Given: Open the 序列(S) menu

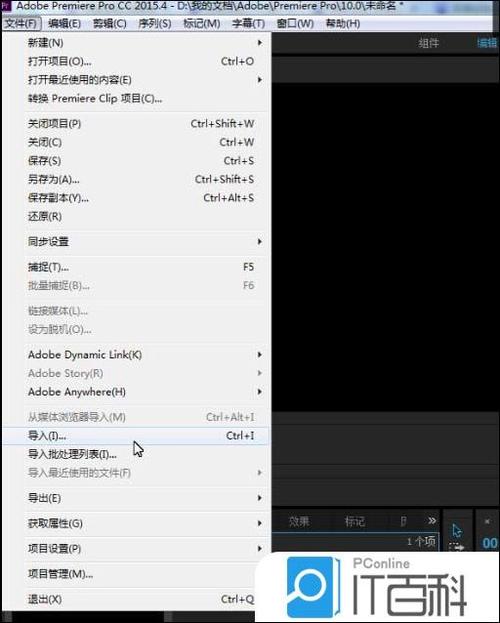Looking at the screenshot, I should (x=155, y=23).
